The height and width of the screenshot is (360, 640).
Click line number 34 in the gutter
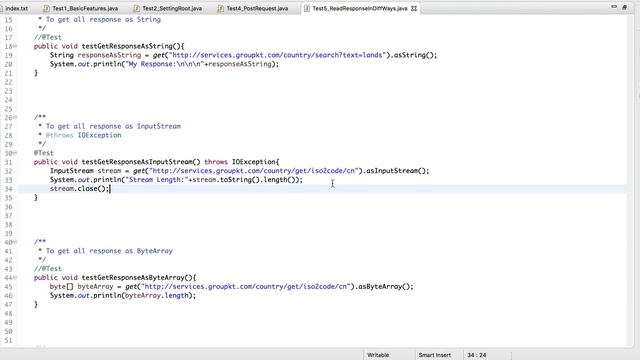pyautogui.click(x=9, y=189)
